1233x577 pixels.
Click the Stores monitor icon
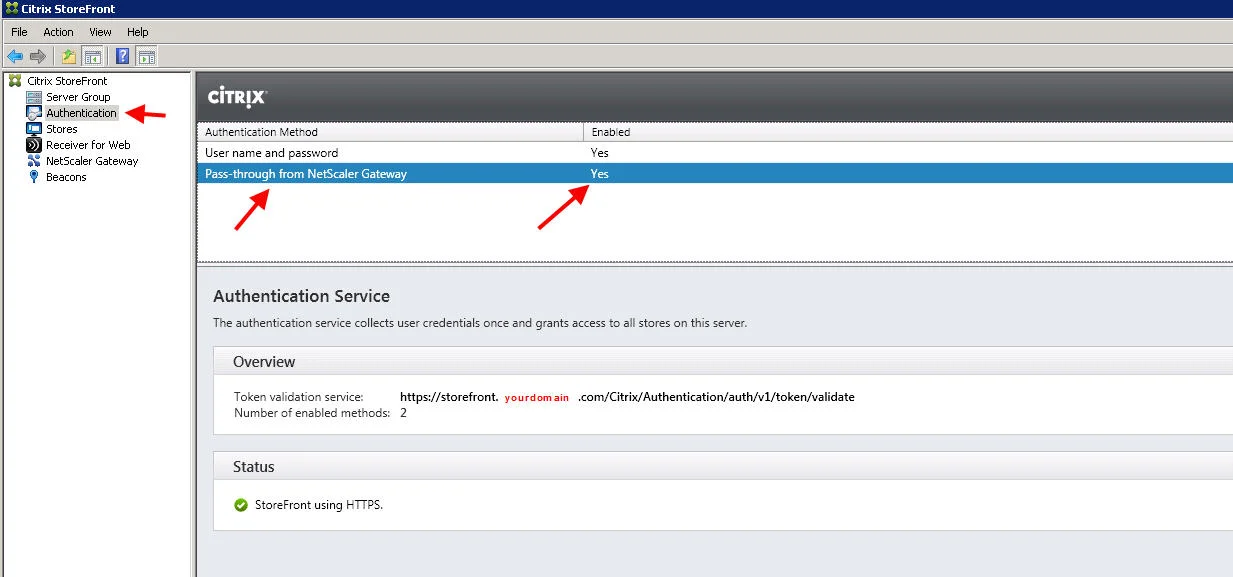[34, 129]
